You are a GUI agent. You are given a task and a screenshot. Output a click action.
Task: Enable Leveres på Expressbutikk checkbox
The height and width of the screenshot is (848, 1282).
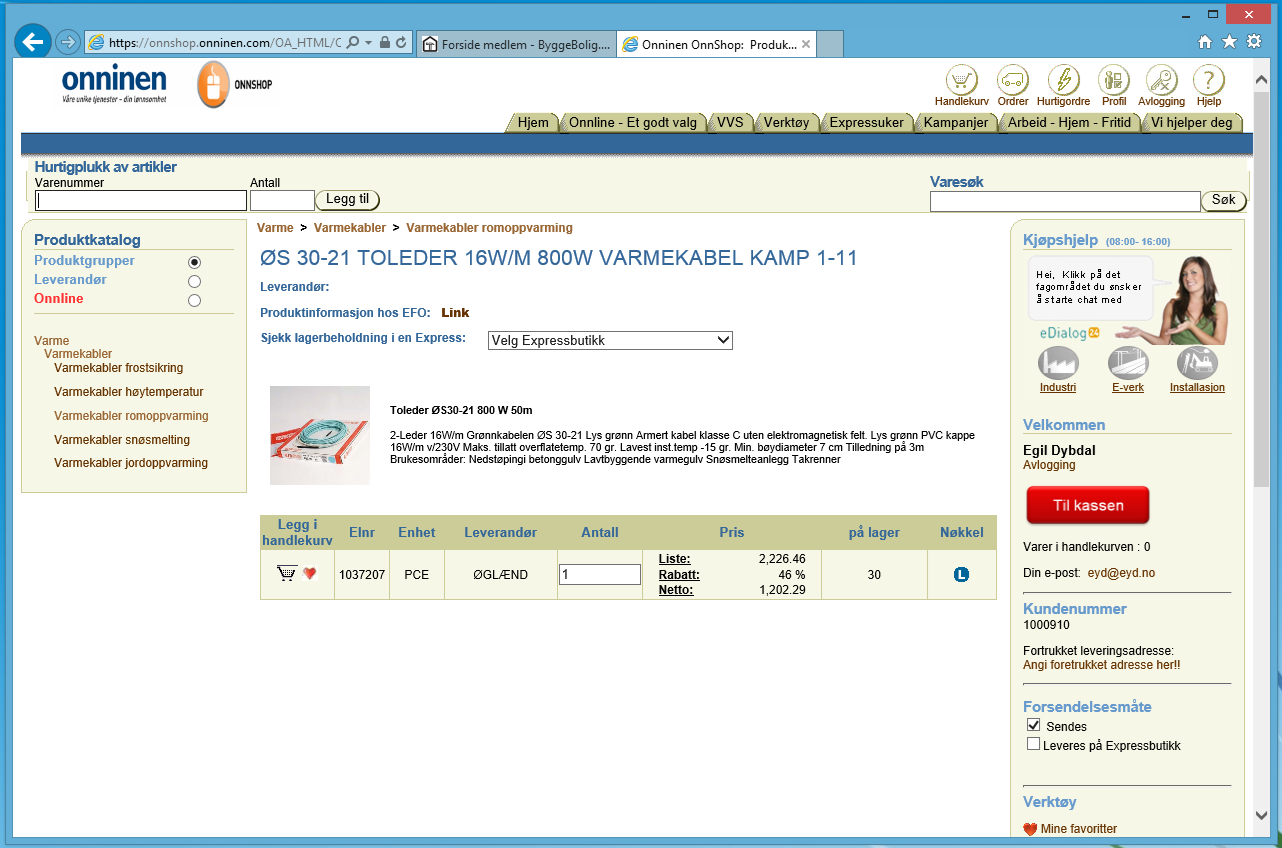click(1034, 744)
